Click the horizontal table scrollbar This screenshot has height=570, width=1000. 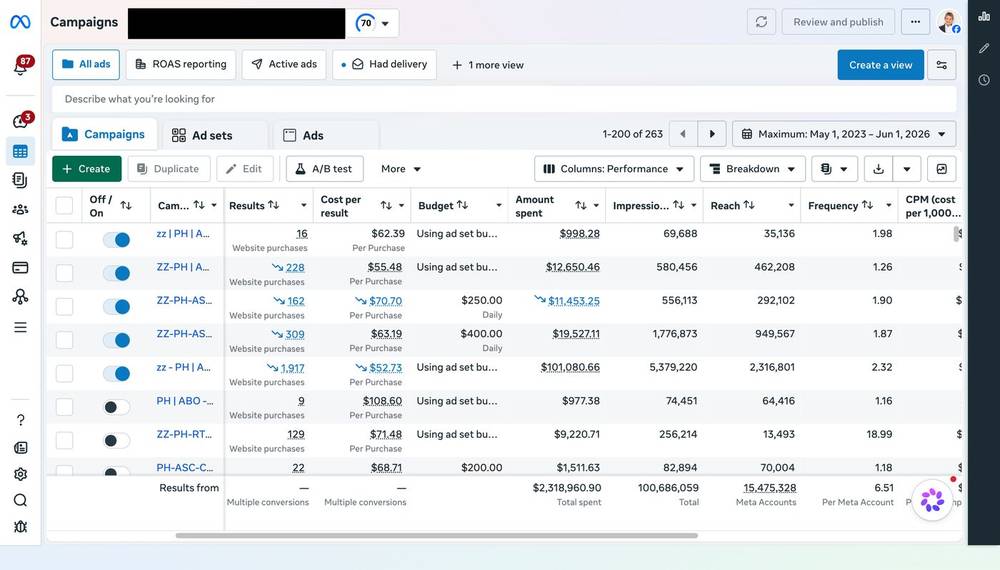pyautogui.click(x=436, y=536)
